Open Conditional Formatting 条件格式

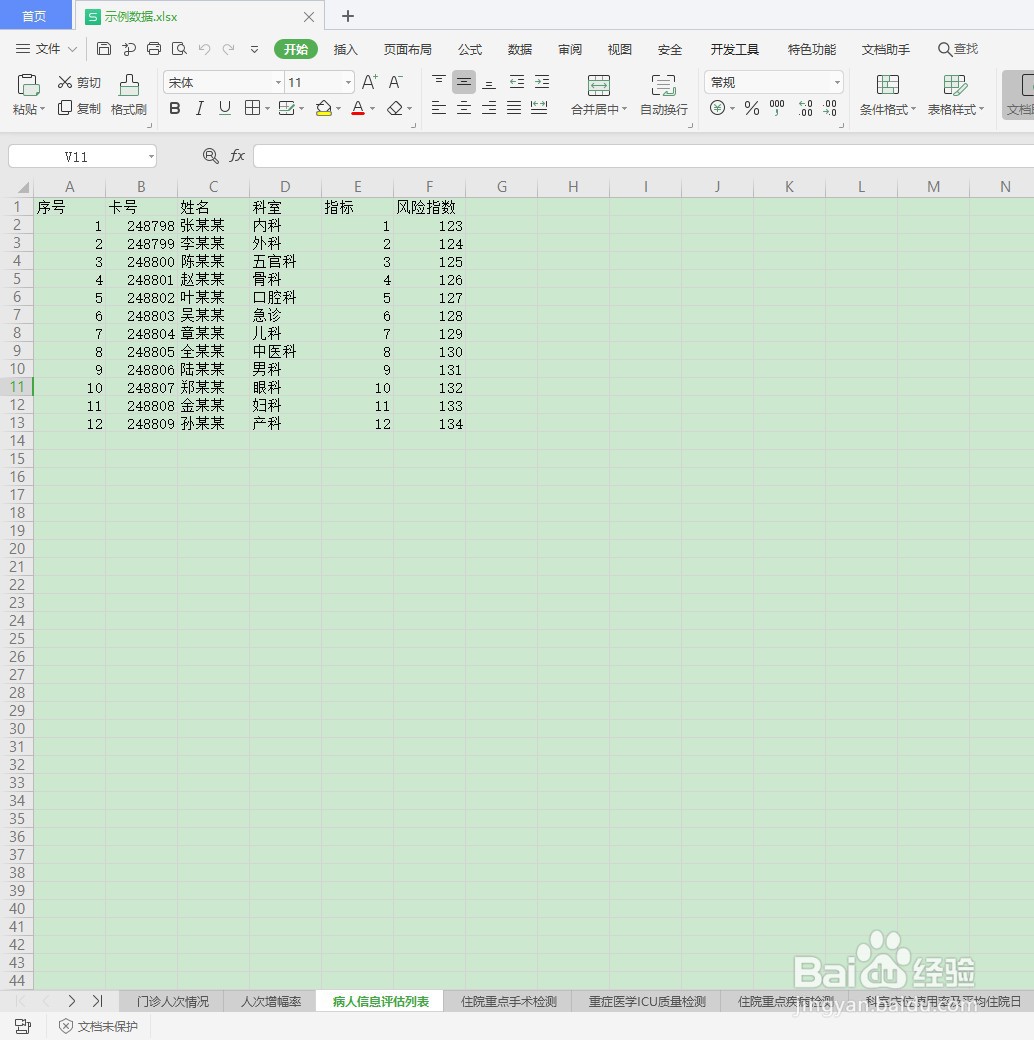887,95
